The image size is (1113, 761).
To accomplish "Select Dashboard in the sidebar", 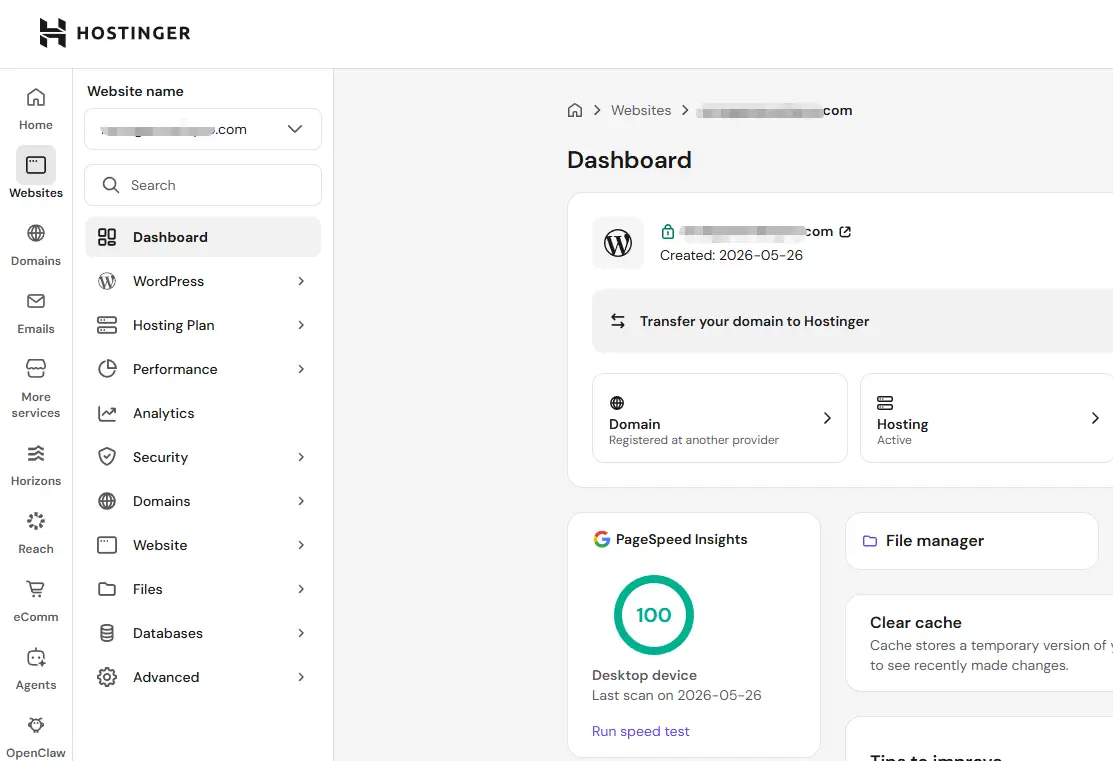I will pos(203,237).
